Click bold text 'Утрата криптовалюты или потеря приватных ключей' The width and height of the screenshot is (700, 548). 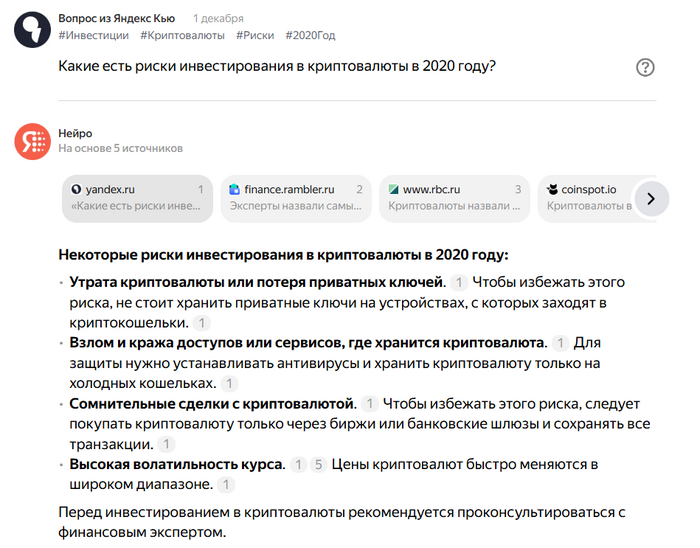pos(257,282)
